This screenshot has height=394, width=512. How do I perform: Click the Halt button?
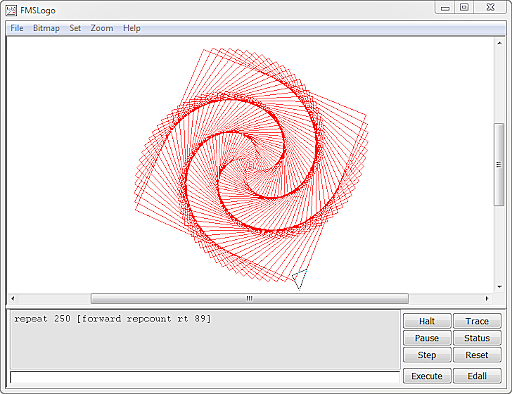point(427,321)
